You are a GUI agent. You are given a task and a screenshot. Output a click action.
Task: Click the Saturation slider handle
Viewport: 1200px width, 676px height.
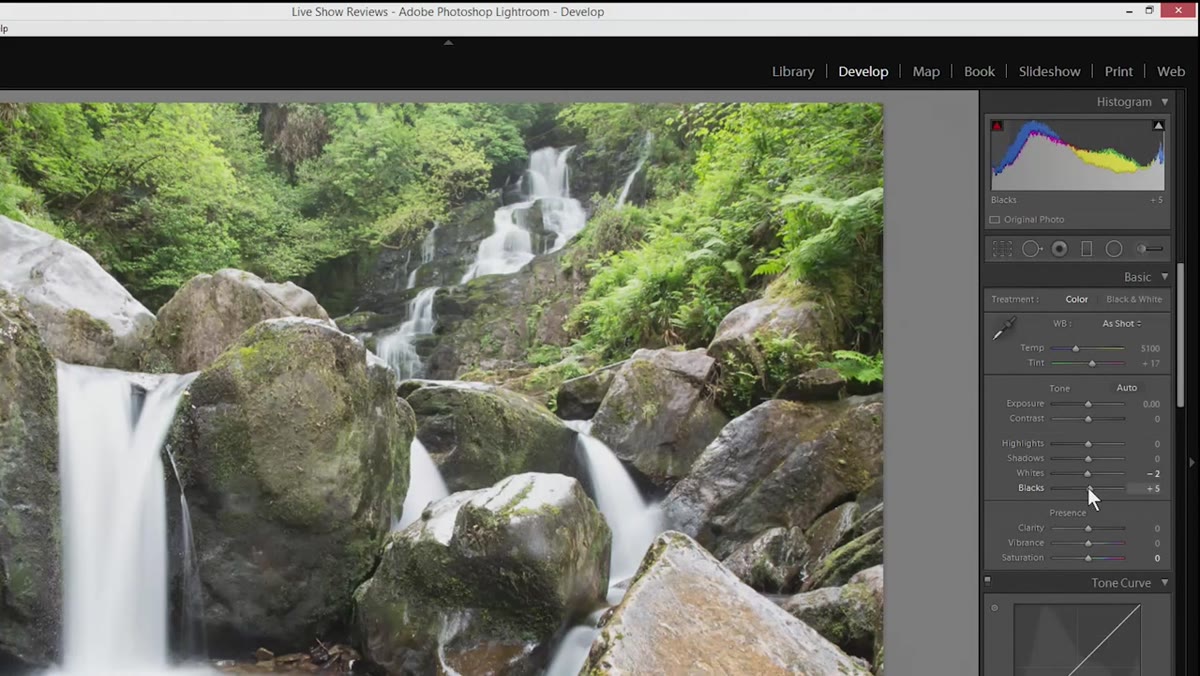pos(1088,558)
